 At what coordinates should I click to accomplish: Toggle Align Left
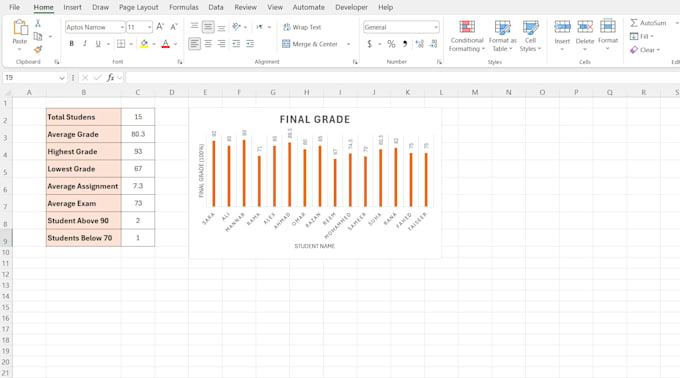[194, 43]
